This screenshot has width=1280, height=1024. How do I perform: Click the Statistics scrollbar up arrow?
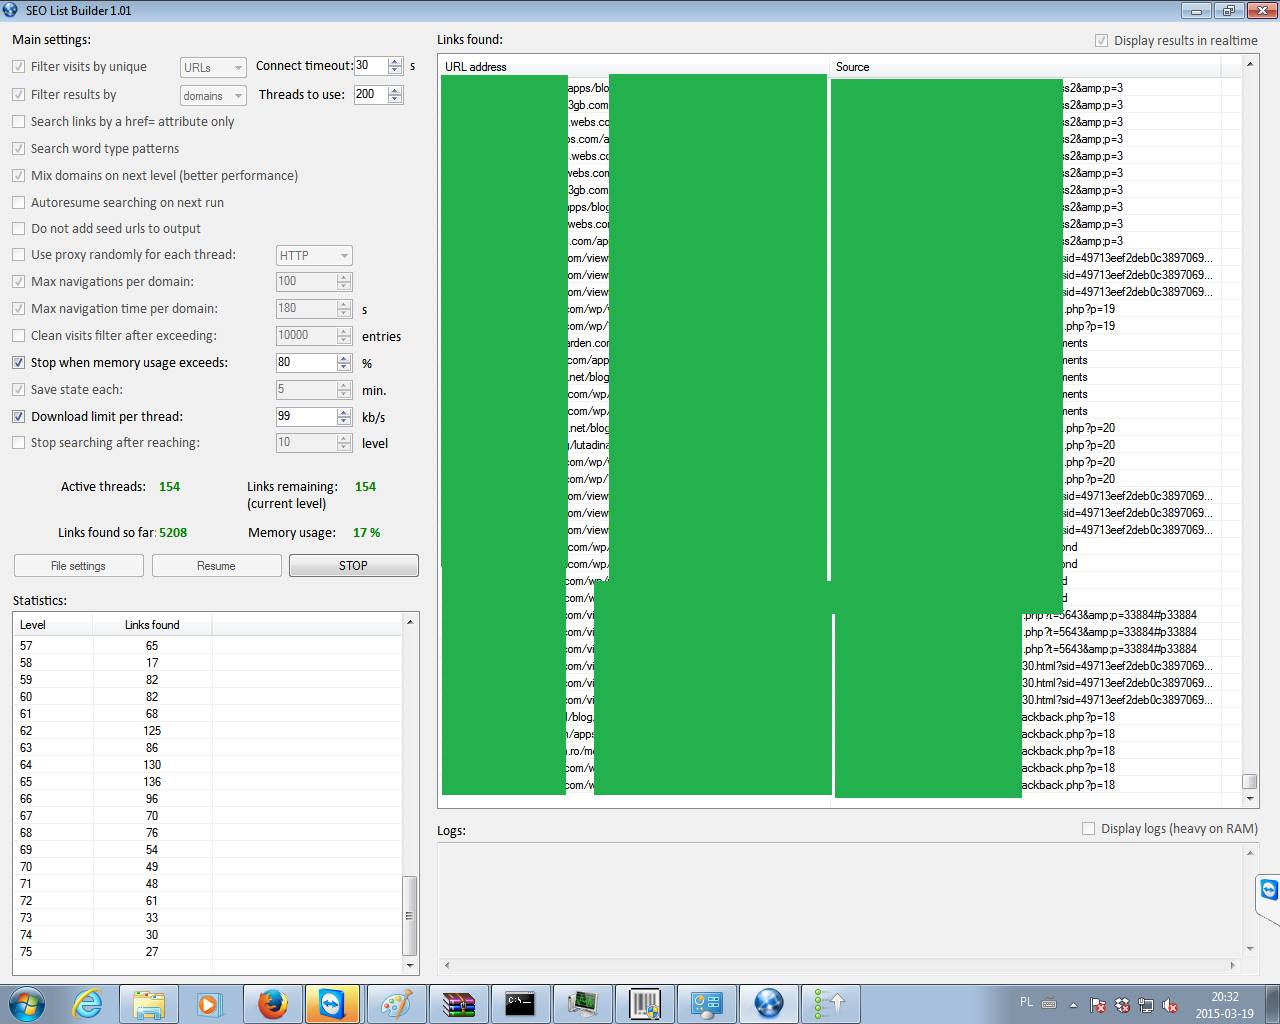(x=409, y=622)
